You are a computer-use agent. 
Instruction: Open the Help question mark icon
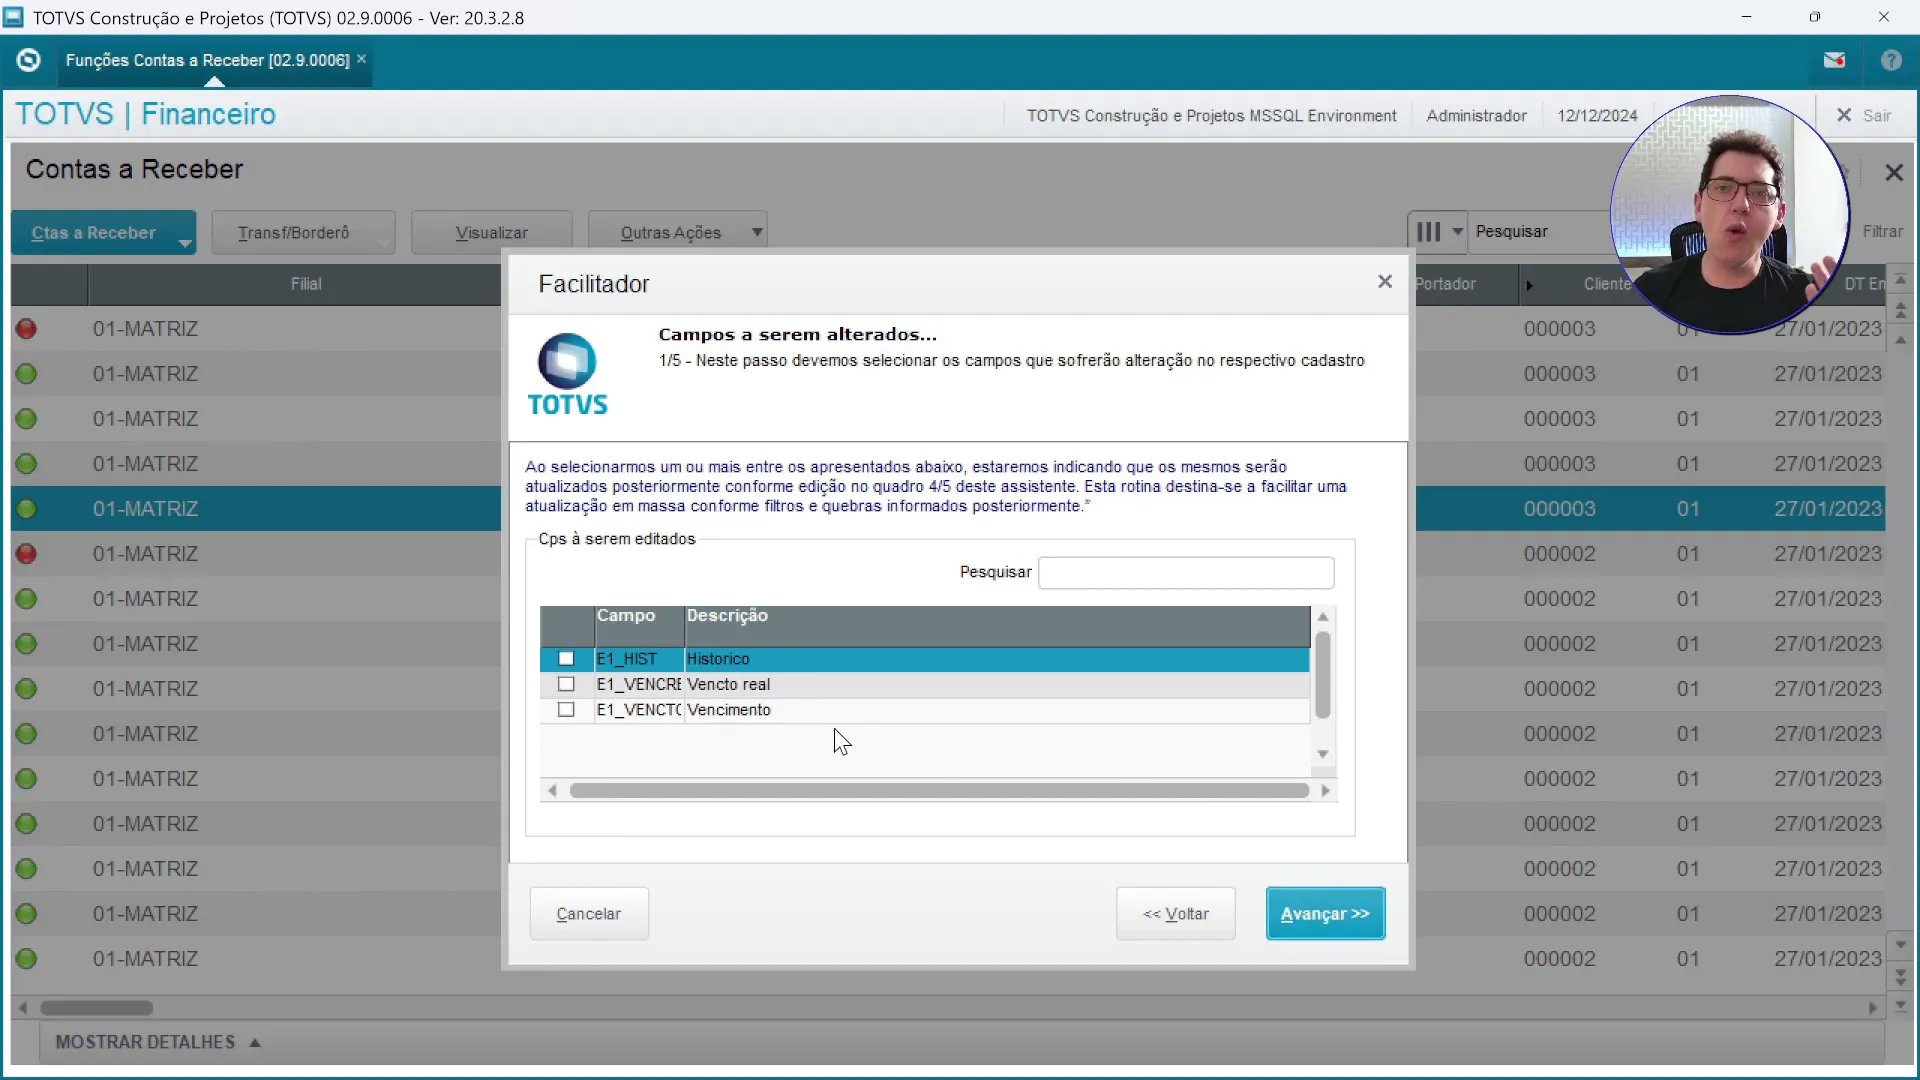[x=1892, y=60]
